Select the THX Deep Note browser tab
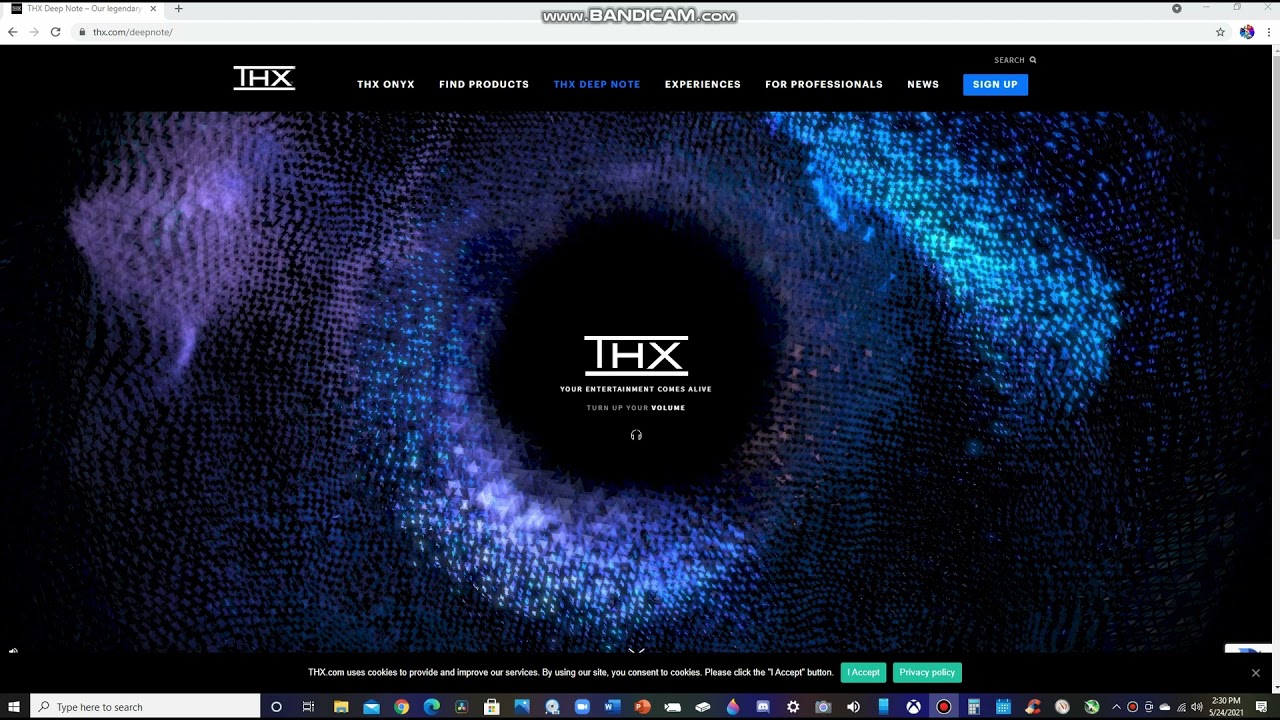 click(85, 9)
